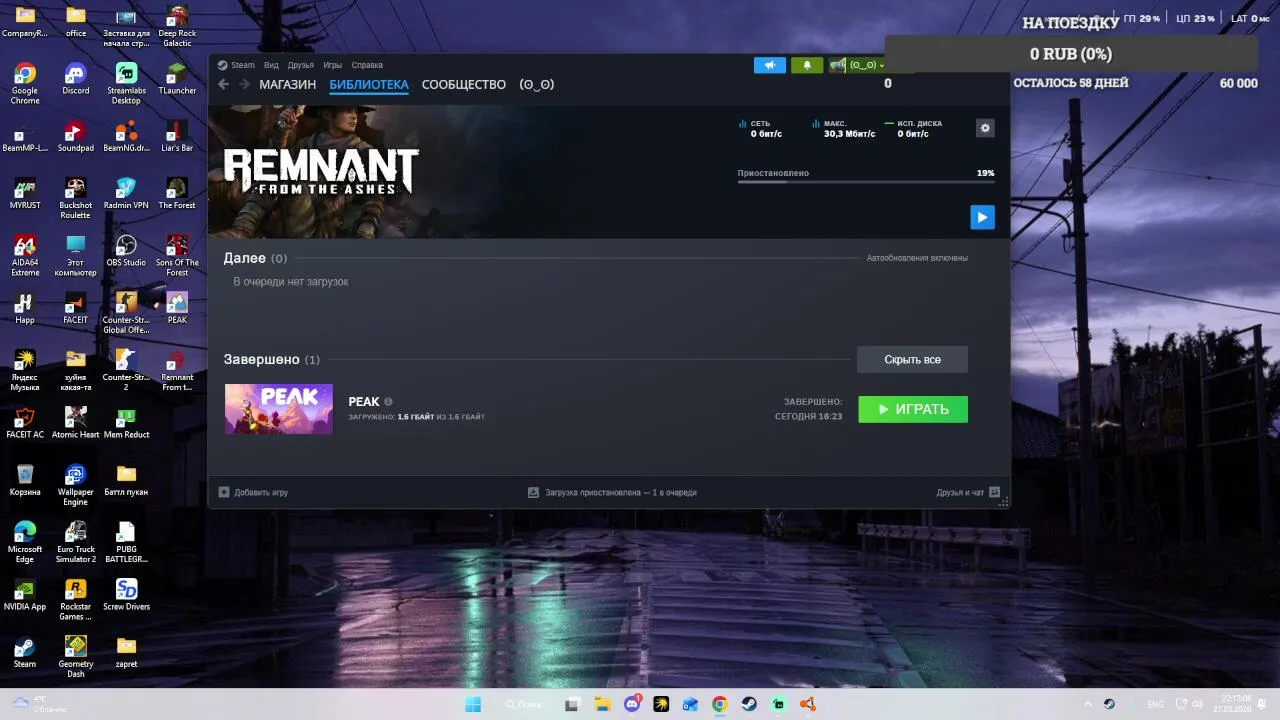Click the info icon next to PEAK
This screenshot has height=720, width=1280.
click(388, 402)
